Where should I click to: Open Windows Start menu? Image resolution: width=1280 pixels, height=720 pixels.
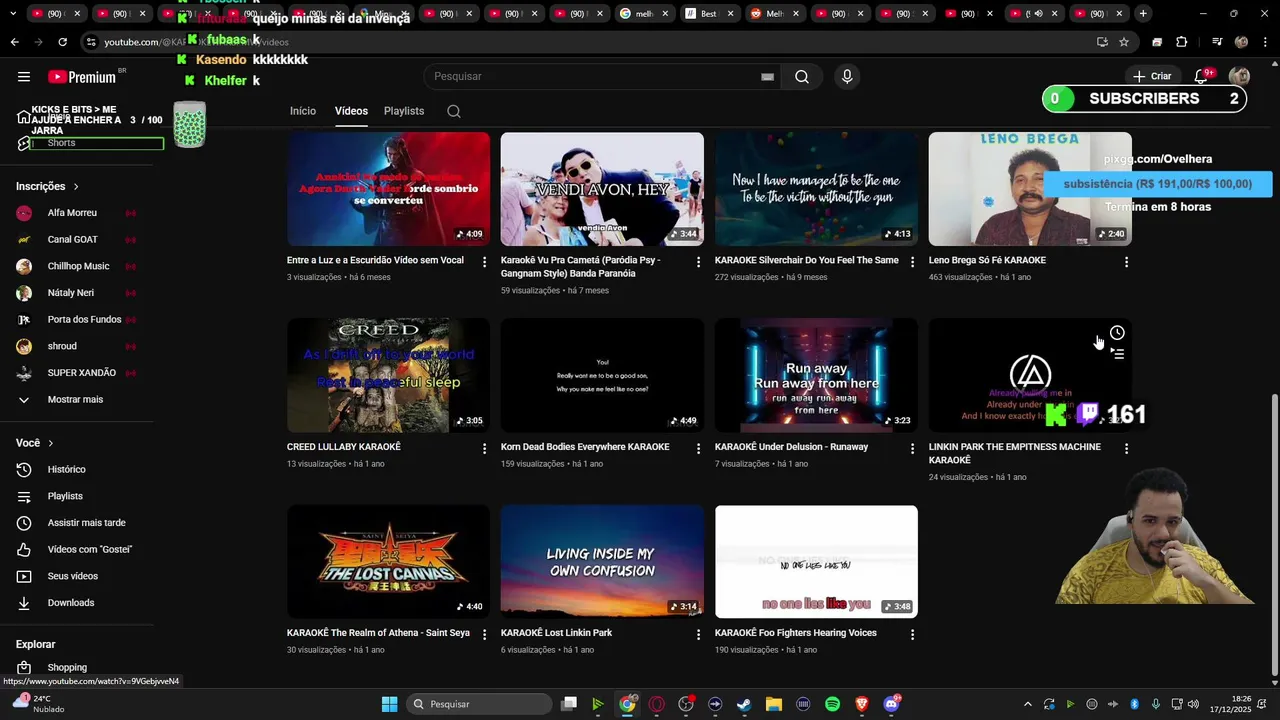[389, 704]
